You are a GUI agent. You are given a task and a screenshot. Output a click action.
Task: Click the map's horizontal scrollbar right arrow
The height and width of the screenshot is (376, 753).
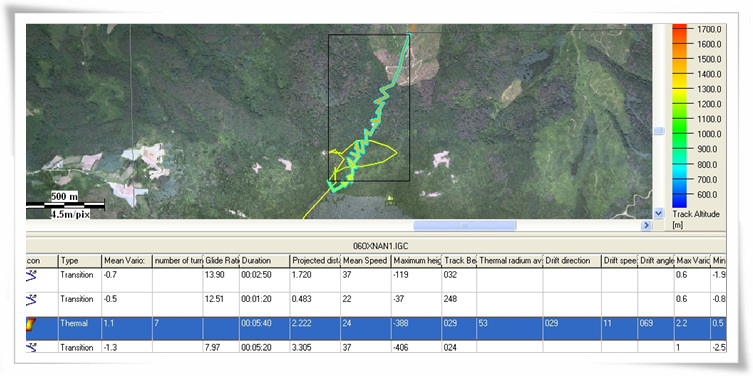(x=646, y=225)
